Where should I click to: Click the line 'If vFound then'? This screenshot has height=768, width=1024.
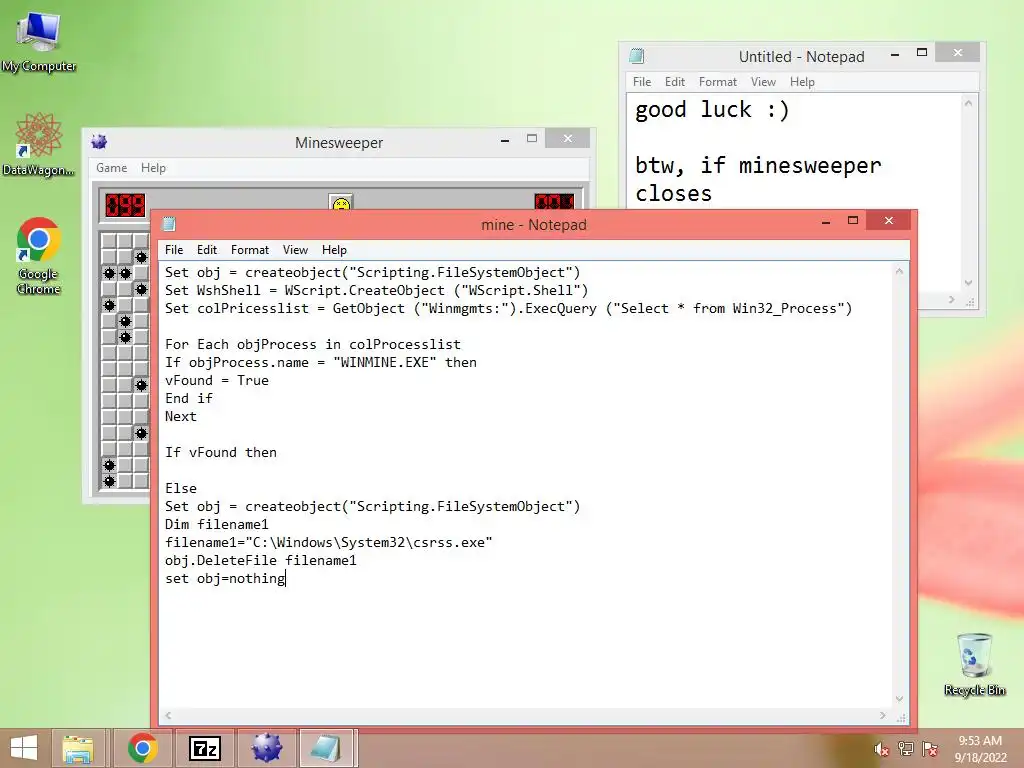221,453
